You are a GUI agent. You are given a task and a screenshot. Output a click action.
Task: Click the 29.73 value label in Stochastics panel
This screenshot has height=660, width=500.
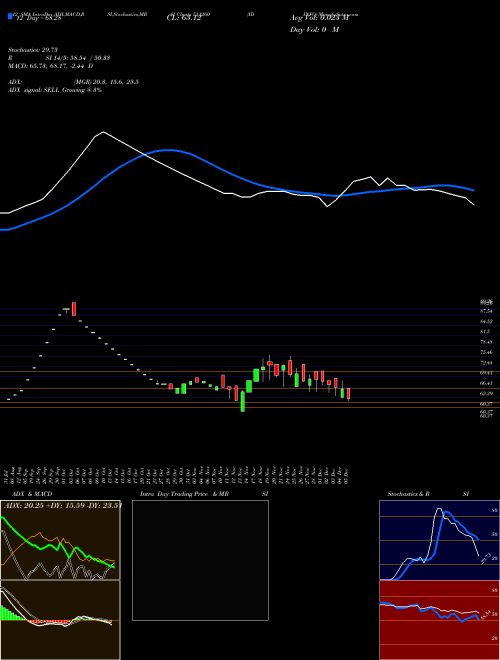click(x=484, y=559)
